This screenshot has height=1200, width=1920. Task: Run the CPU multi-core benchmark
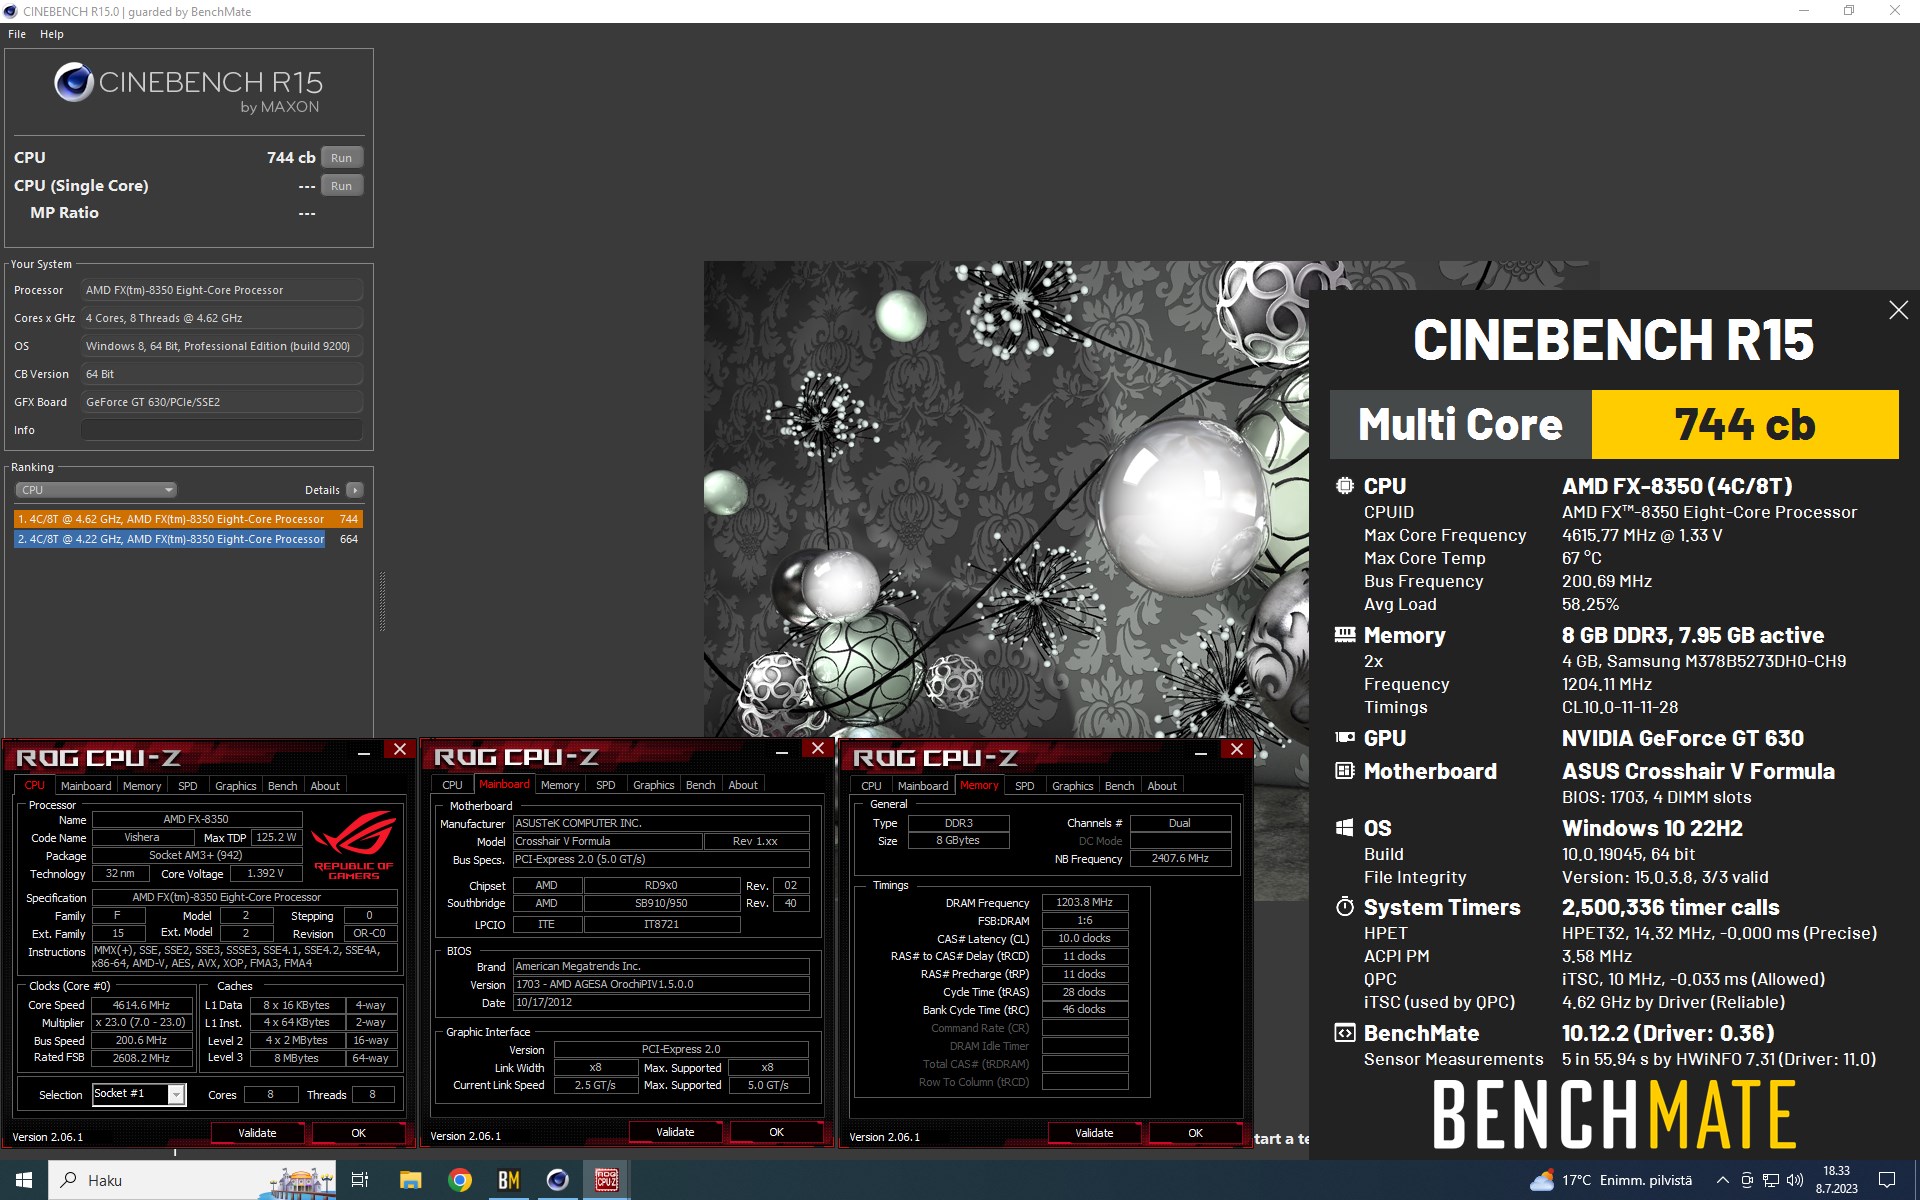341,158
